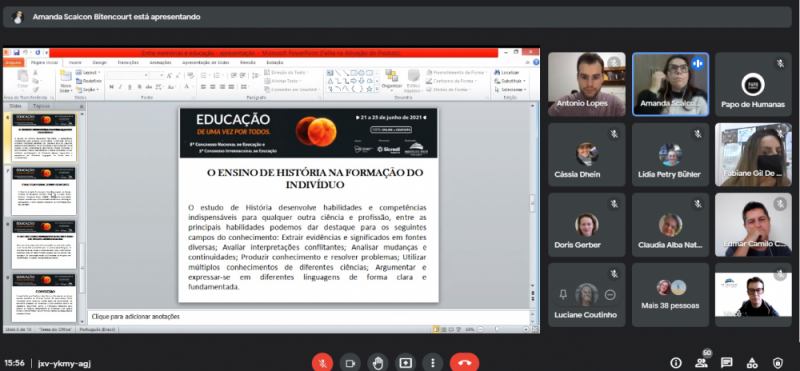Image resolution: width=800 pixels, height=371 pixels.
Task: Click the Organizar button
Action: point(391,80)
